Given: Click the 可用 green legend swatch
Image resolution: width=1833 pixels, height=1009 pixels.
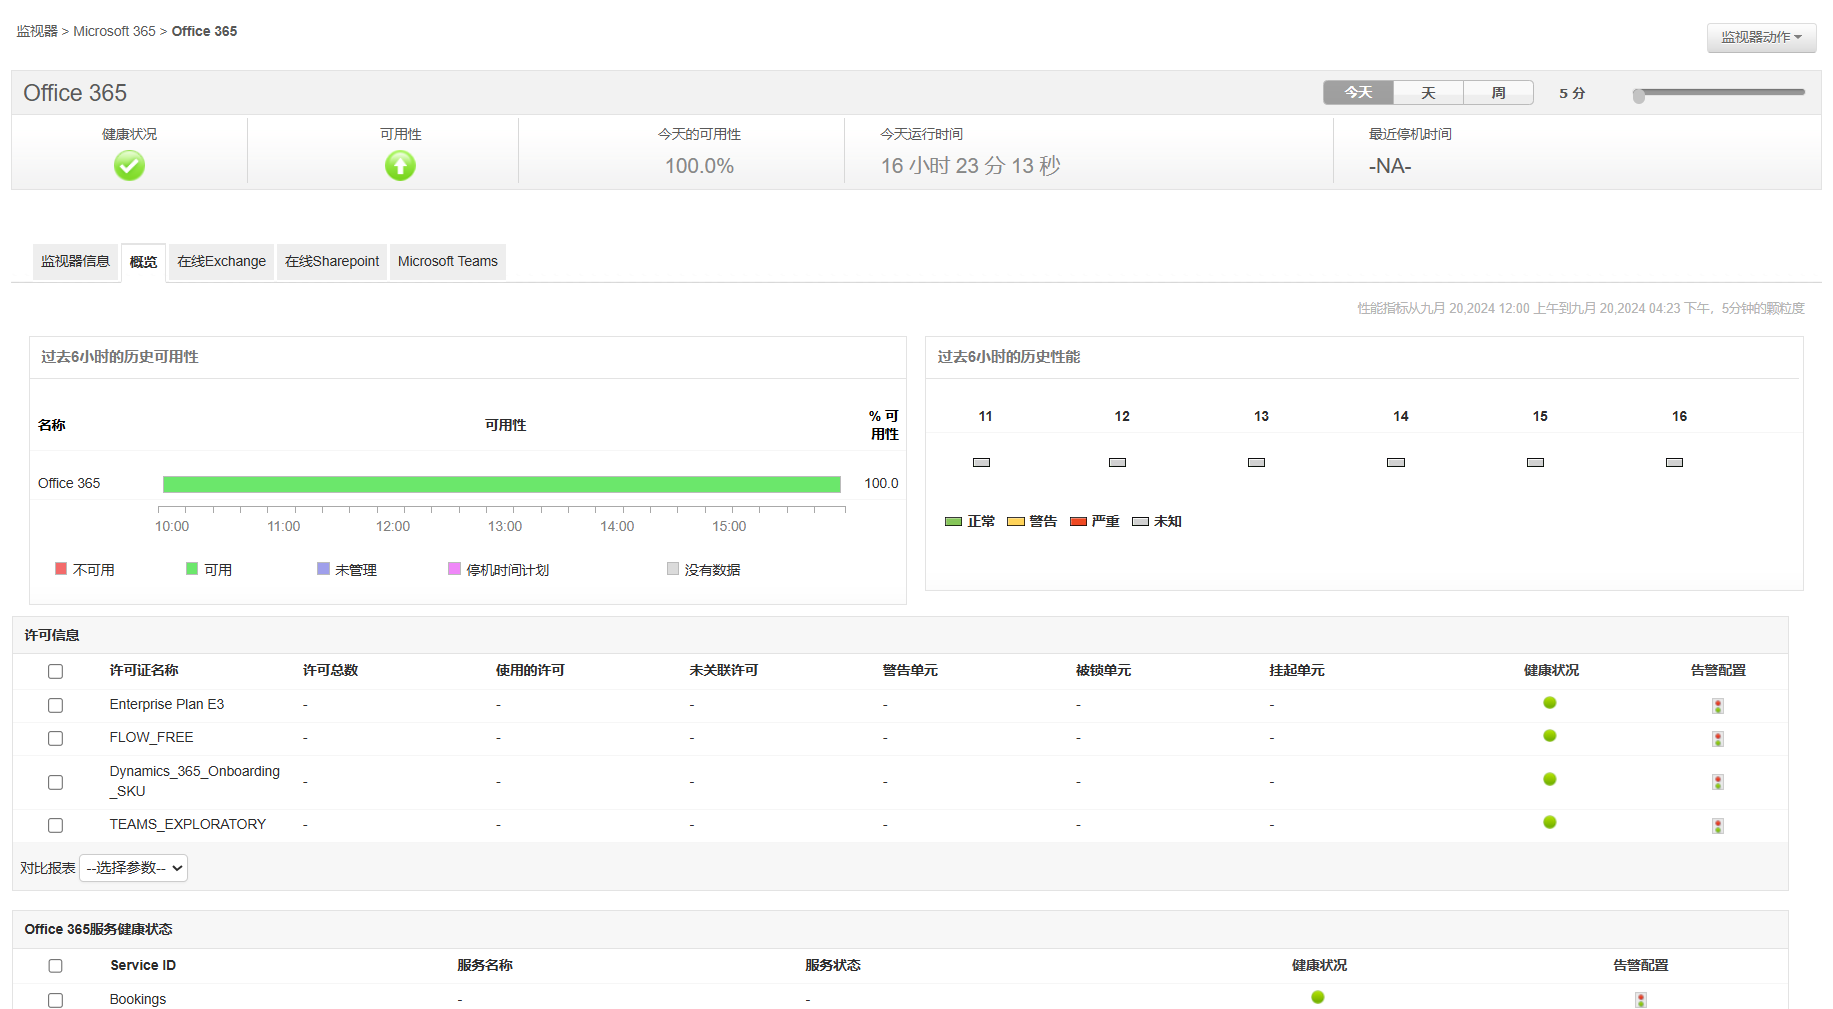Looking at the screenshot, I should (192, 569).
